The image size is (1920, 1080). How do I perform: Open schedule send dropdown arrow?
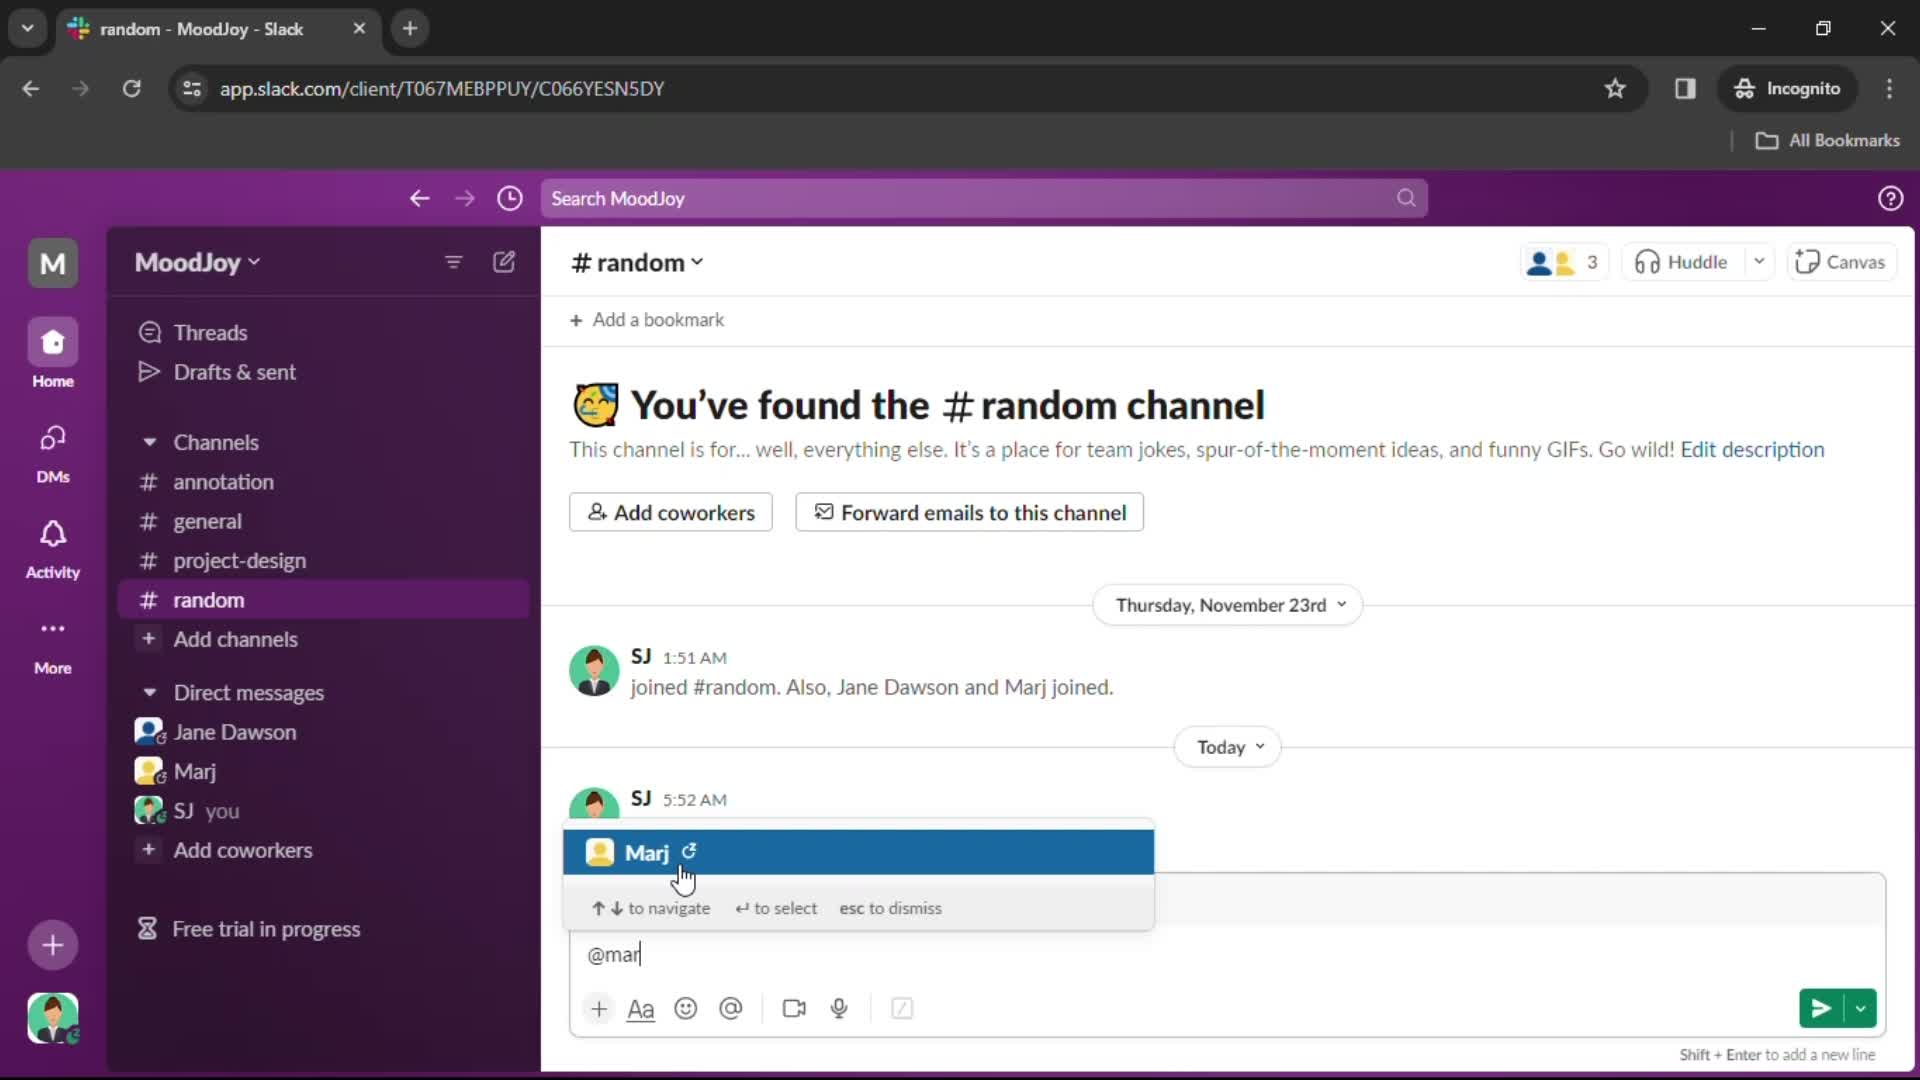(x=1860, y=1009)
